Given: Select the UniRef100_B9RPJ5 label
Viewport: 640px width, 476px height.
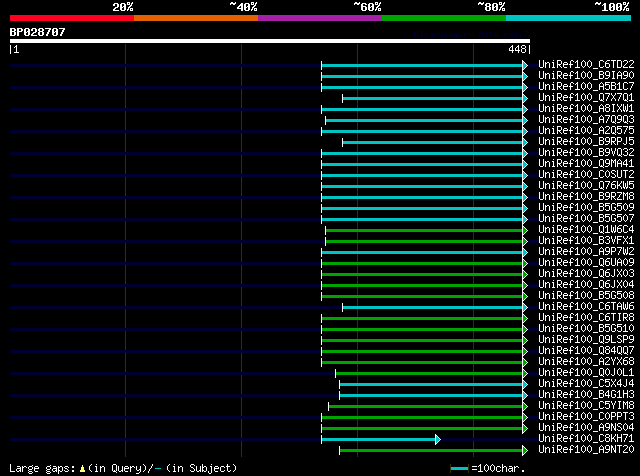Looking at the screenshot, I should point(586,142).
